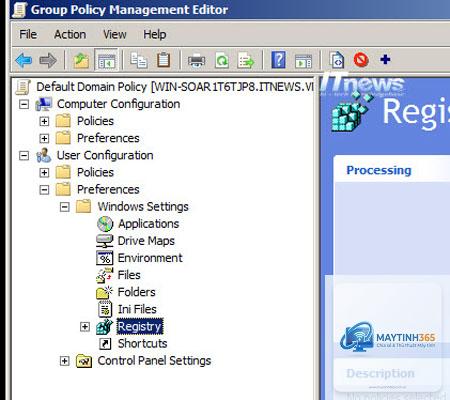
Task: Click the Paste clipboard icon
Action: 163,60
